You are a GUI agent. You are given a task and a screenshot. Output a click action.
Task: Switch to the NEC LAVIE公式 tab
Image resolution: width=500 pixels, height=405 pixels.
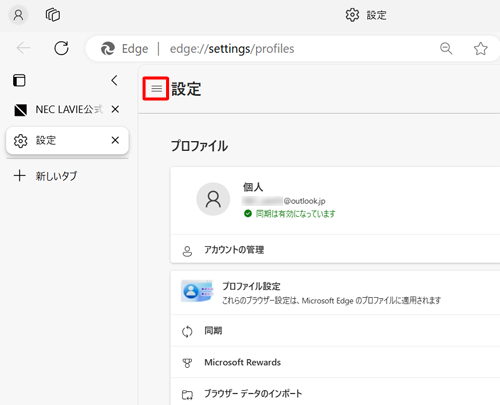67,109
